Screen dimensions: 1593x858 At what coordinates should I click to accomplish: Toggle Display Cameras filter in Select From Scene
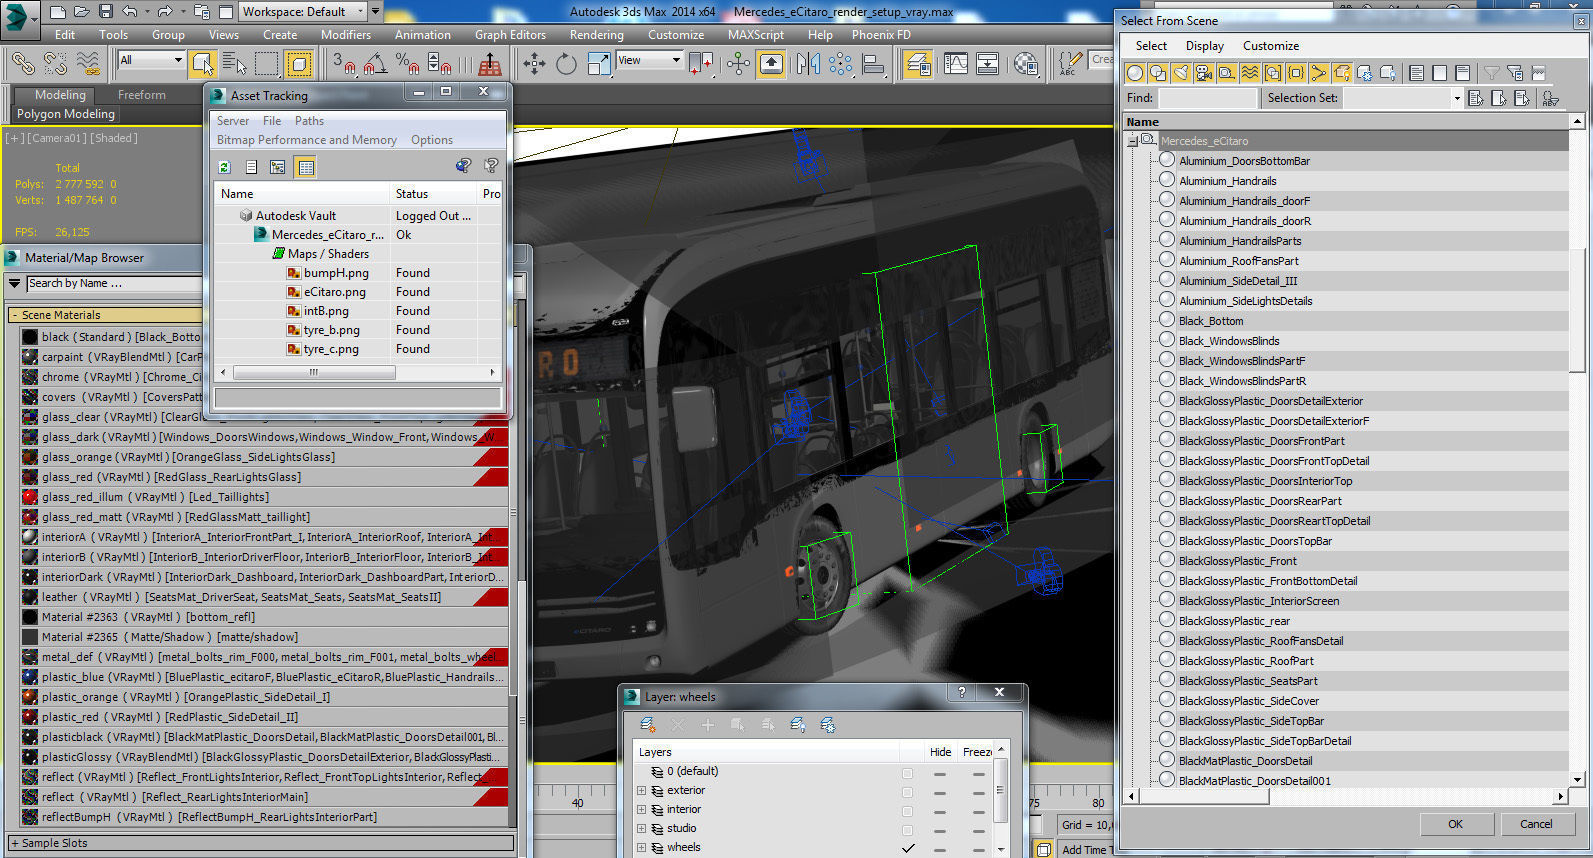[x=1203, y=73]
